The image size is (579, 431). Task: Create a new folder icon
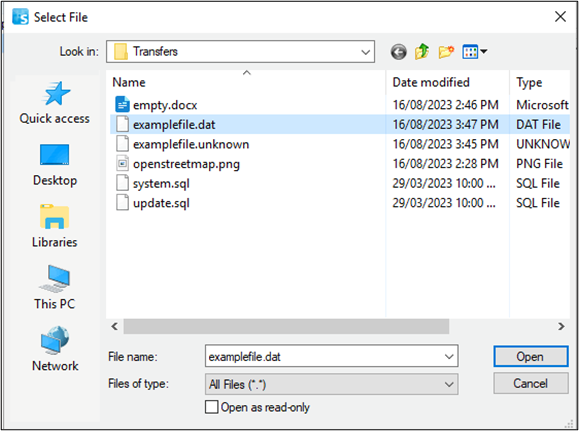[446, 52]
